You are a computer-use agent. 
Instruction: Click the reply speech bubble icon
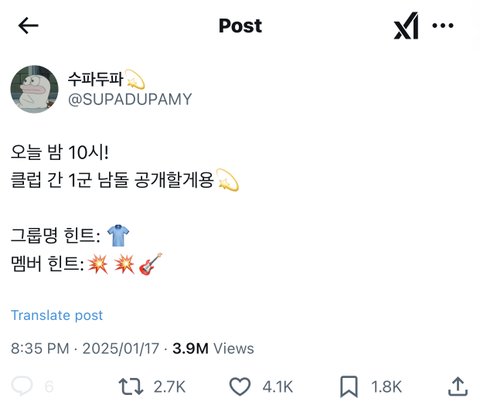(22, 386)
